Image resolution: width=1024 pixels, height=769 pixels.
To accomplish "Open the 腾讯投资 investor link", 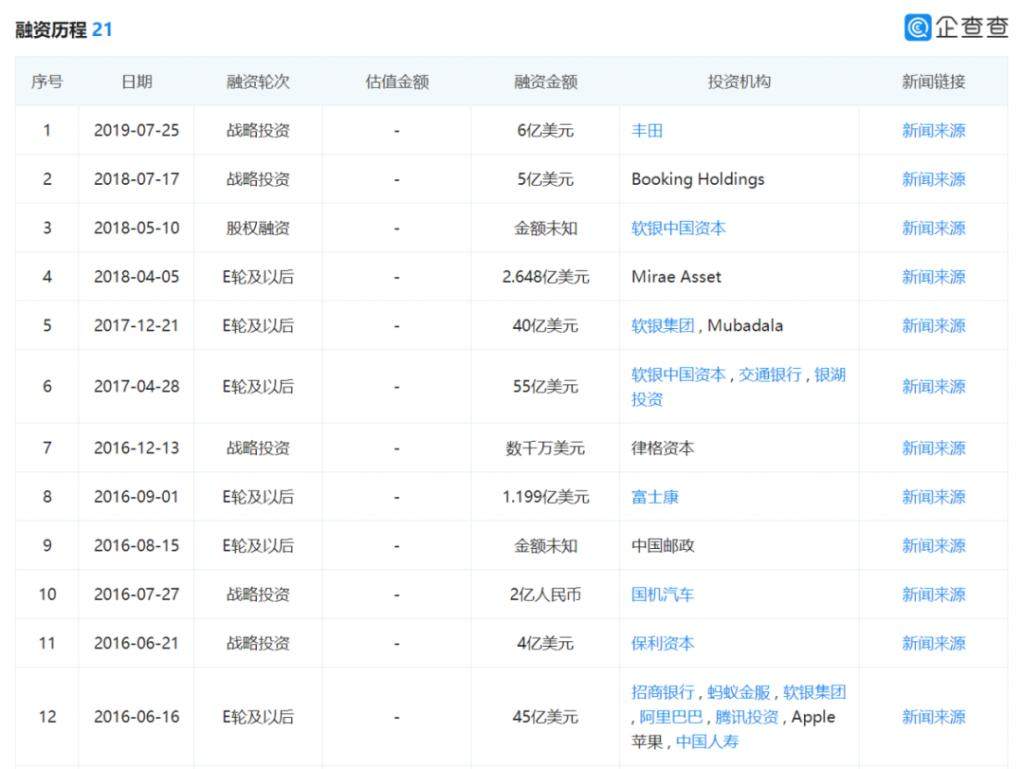I will pyautogui.click(x=747, y=717).
